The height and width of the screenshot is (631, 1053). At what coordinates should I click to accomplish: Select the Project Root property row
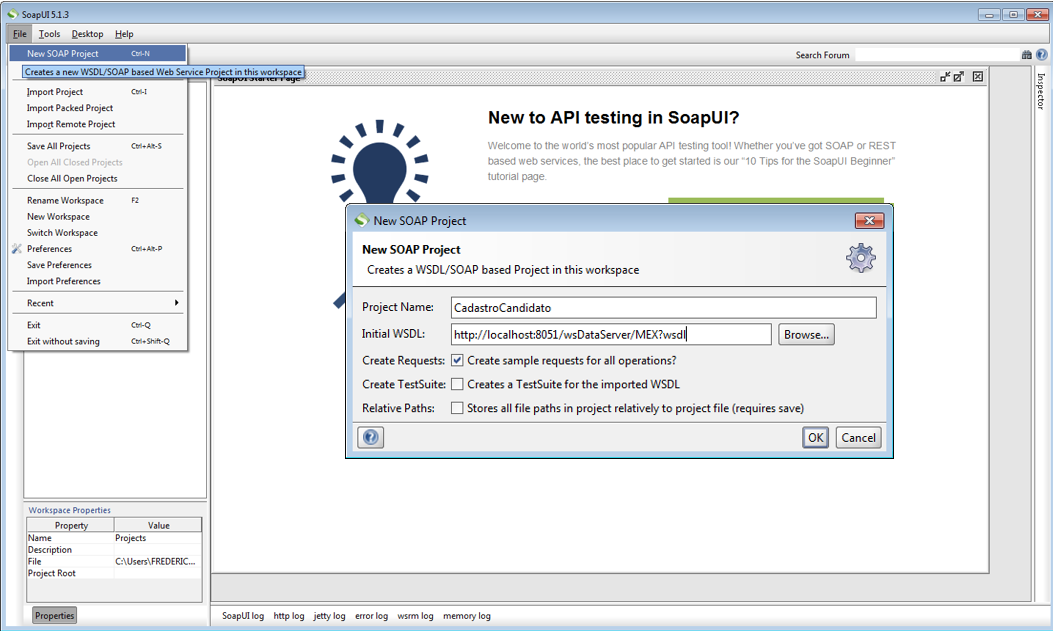(x=114, y=573)
